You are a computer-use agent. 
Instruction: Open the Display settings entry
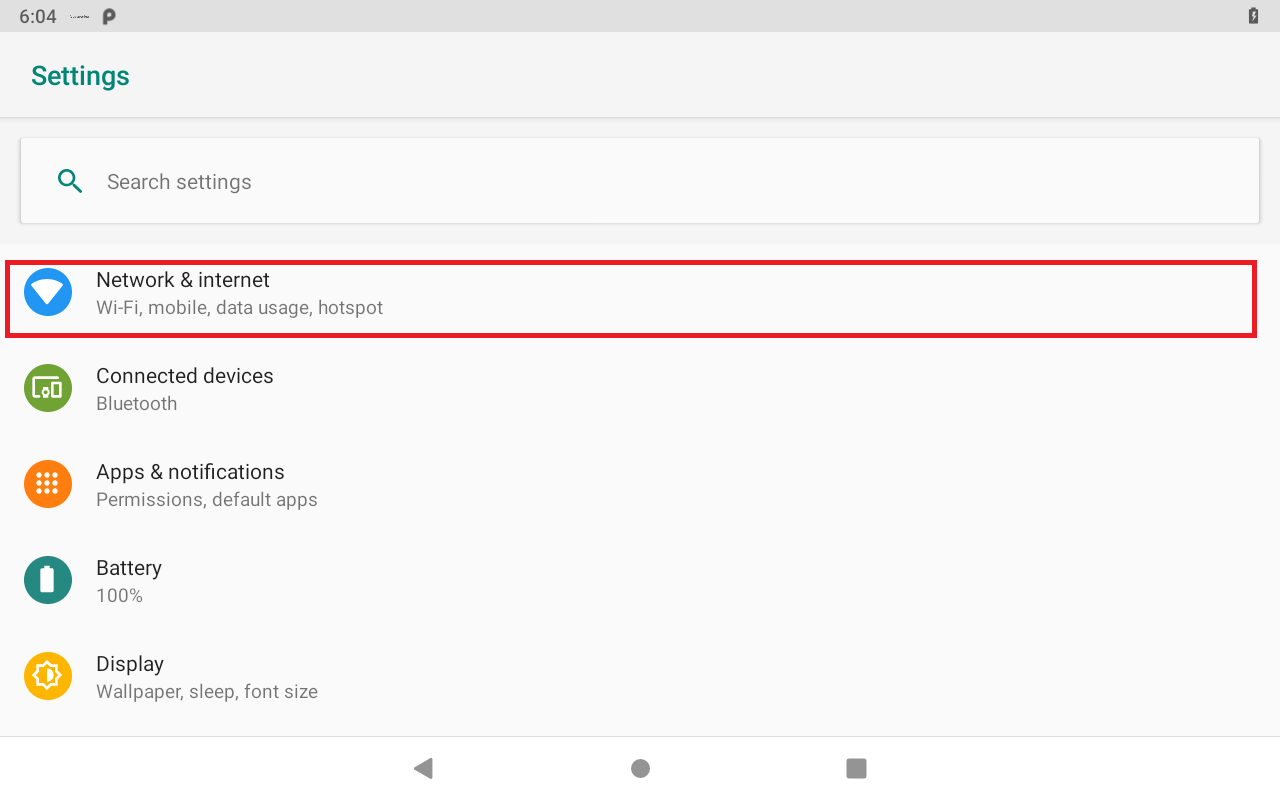(x=640, y=676)
